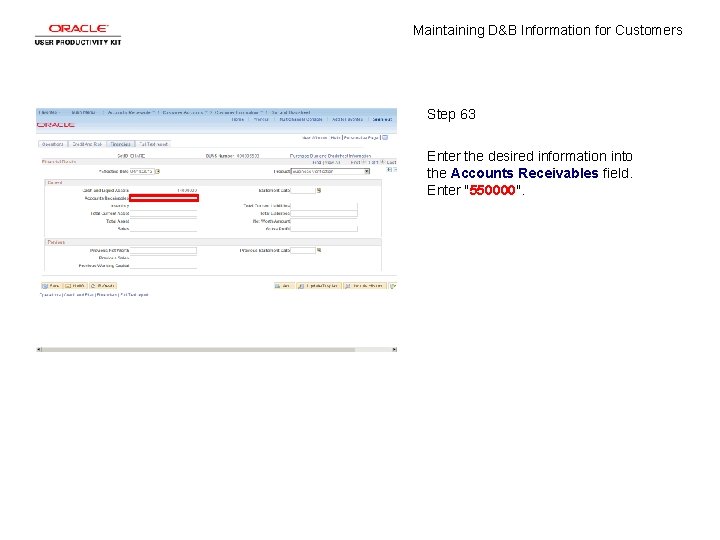Screen dimensions: 720x540
Task: Click the Sign out link
Action: (x=382, y=119)
